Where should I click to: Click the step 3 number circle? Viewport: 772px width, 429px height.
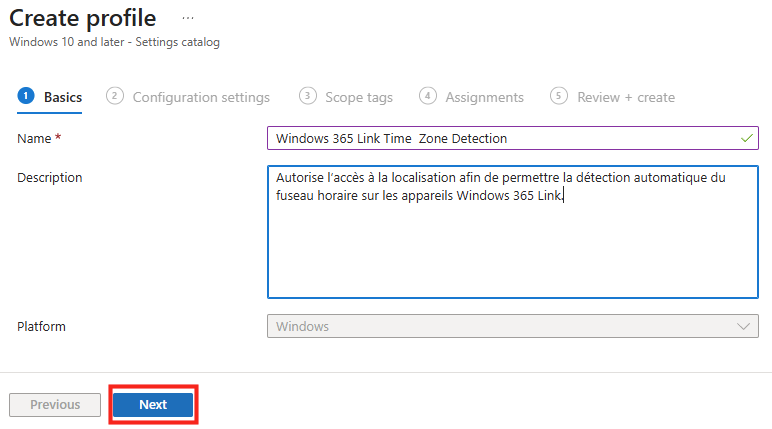tap(307, 96)
